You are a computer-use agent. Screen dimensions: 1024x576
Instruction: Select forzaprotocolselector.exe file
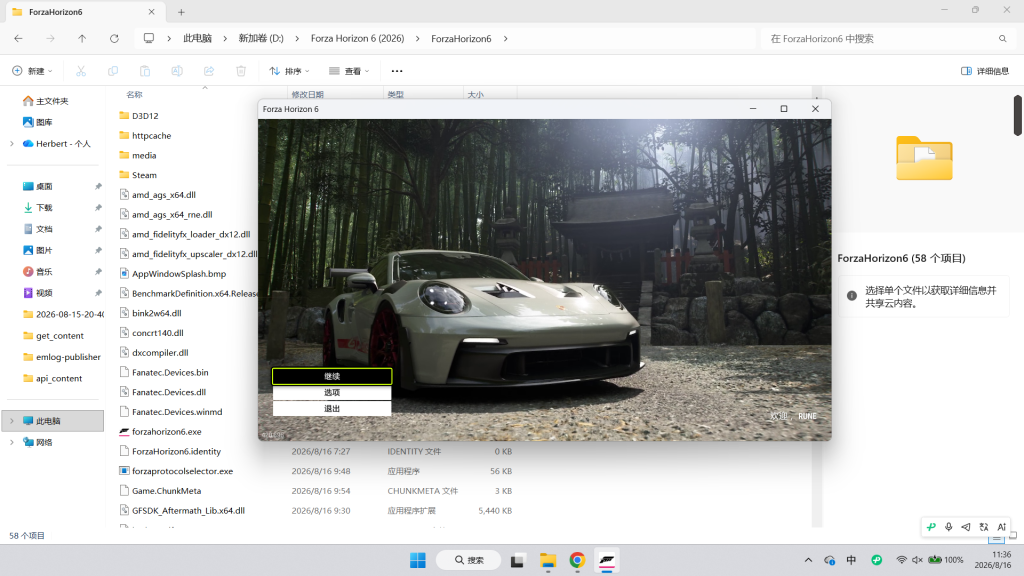(x=182, y=471)
